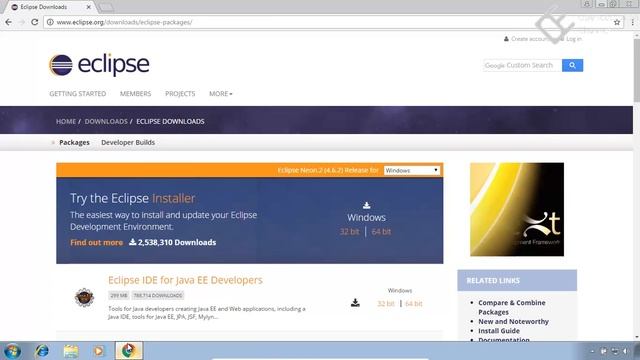This screenshot has width=640, height=360.
Task: Reload the Eclipse downloads page
Action: coord(35,22)
